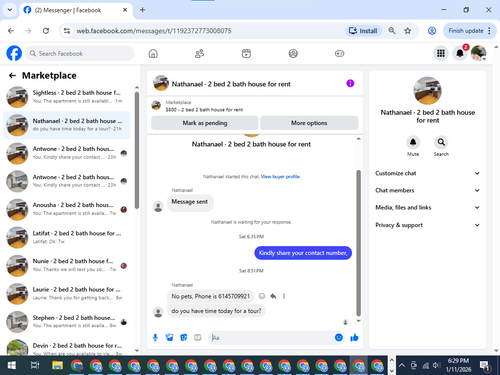Click Finish update button in Chrome

pos(466,31)
